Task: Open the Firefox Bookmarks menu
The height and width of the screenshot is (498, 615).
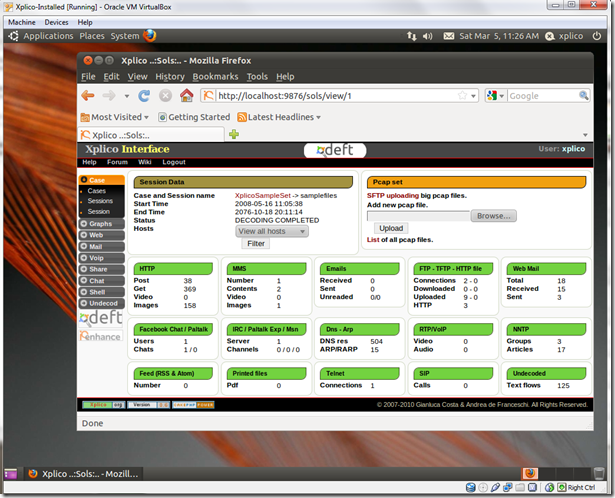Action: tap(215, 76)
